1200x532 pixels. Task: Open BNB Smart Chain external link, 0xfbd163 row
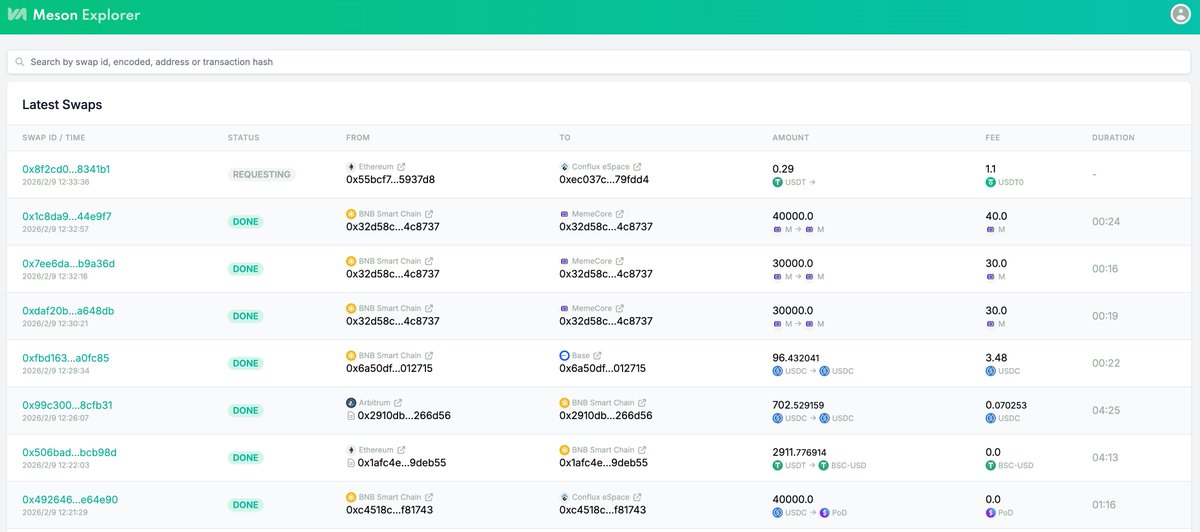click(429, 355)
